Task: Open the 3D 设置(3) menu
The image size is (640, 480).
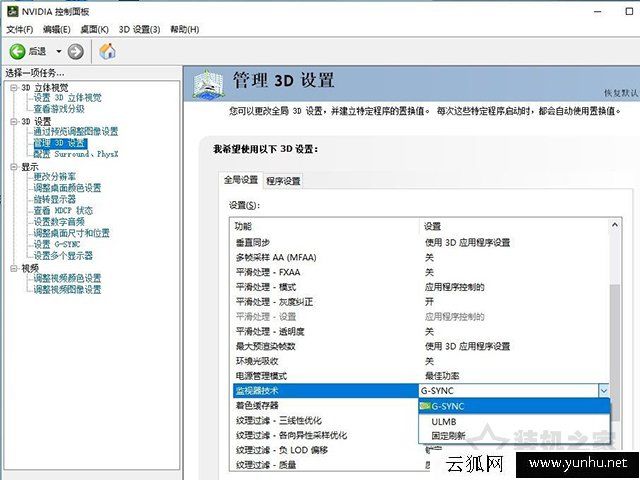Action: click(139, 29)
